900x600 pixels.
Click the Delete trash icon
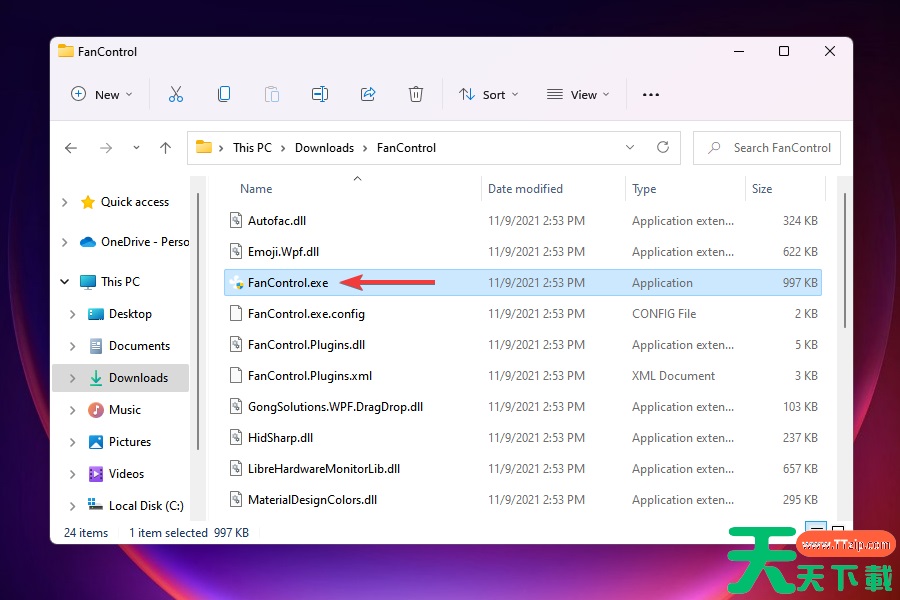click(x=416, y=94)
